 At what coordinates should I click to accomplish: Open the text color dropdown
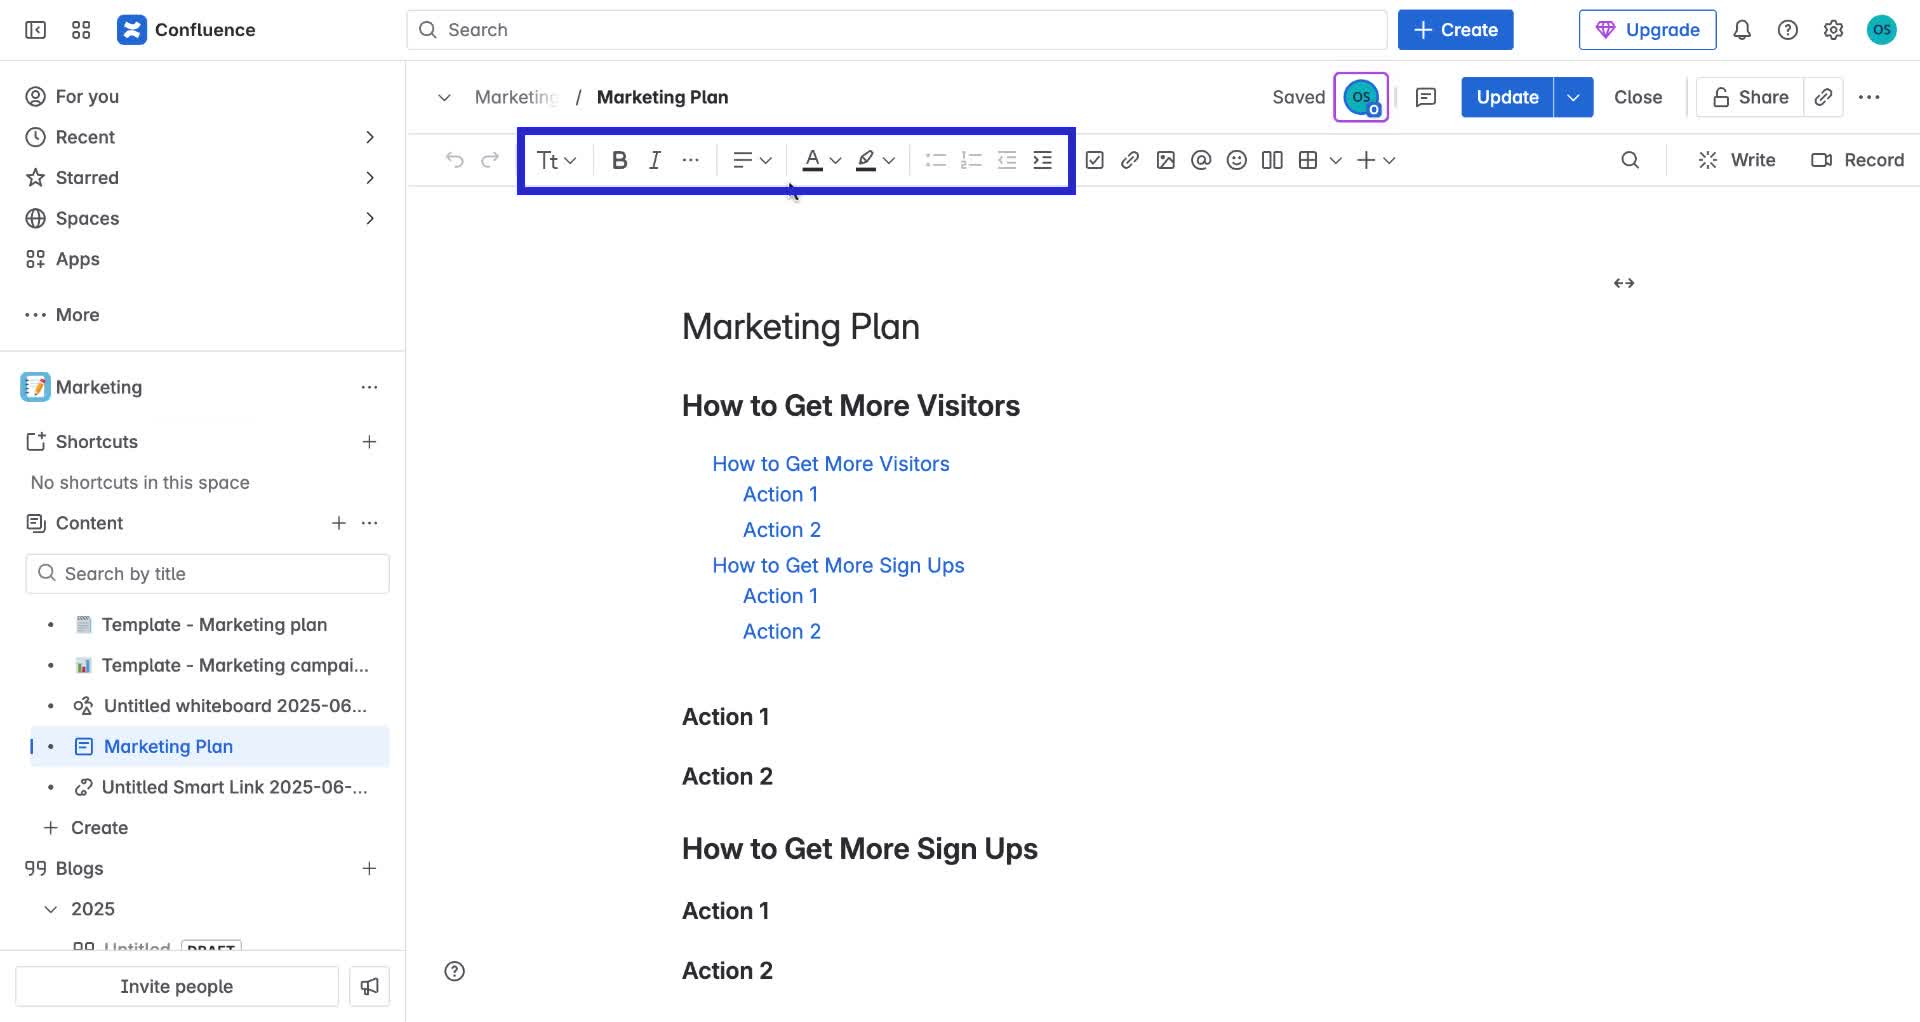821,159
